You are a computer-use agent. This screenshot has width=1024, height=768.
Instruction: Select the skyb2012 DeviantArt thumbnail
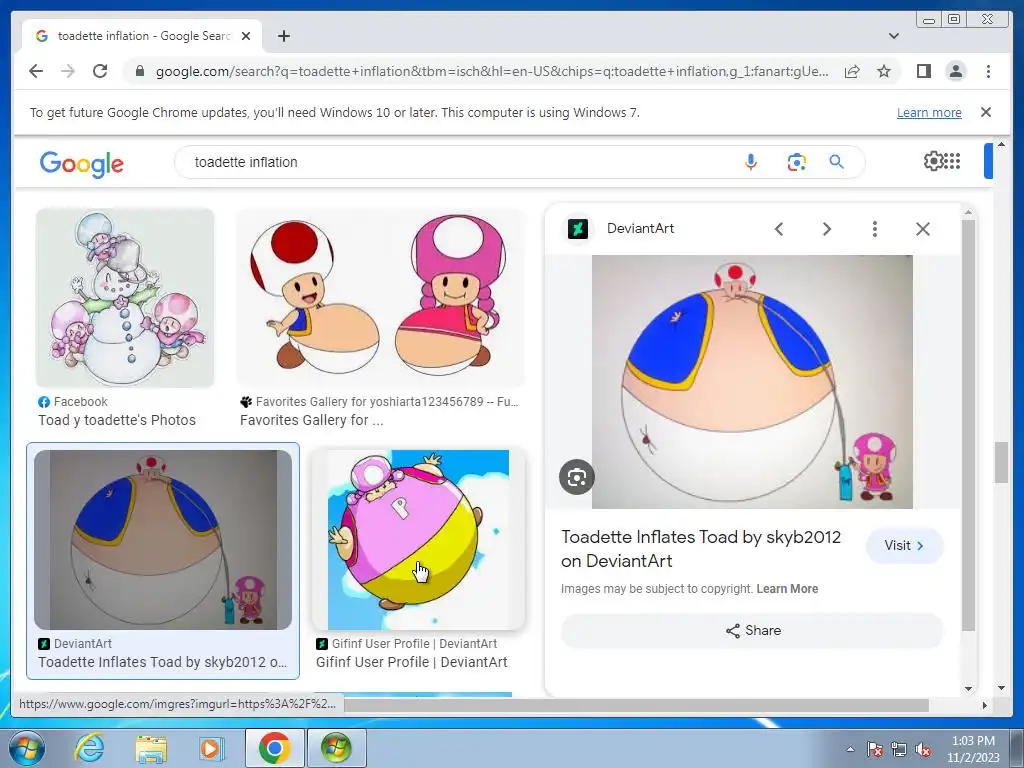point(163,539)
